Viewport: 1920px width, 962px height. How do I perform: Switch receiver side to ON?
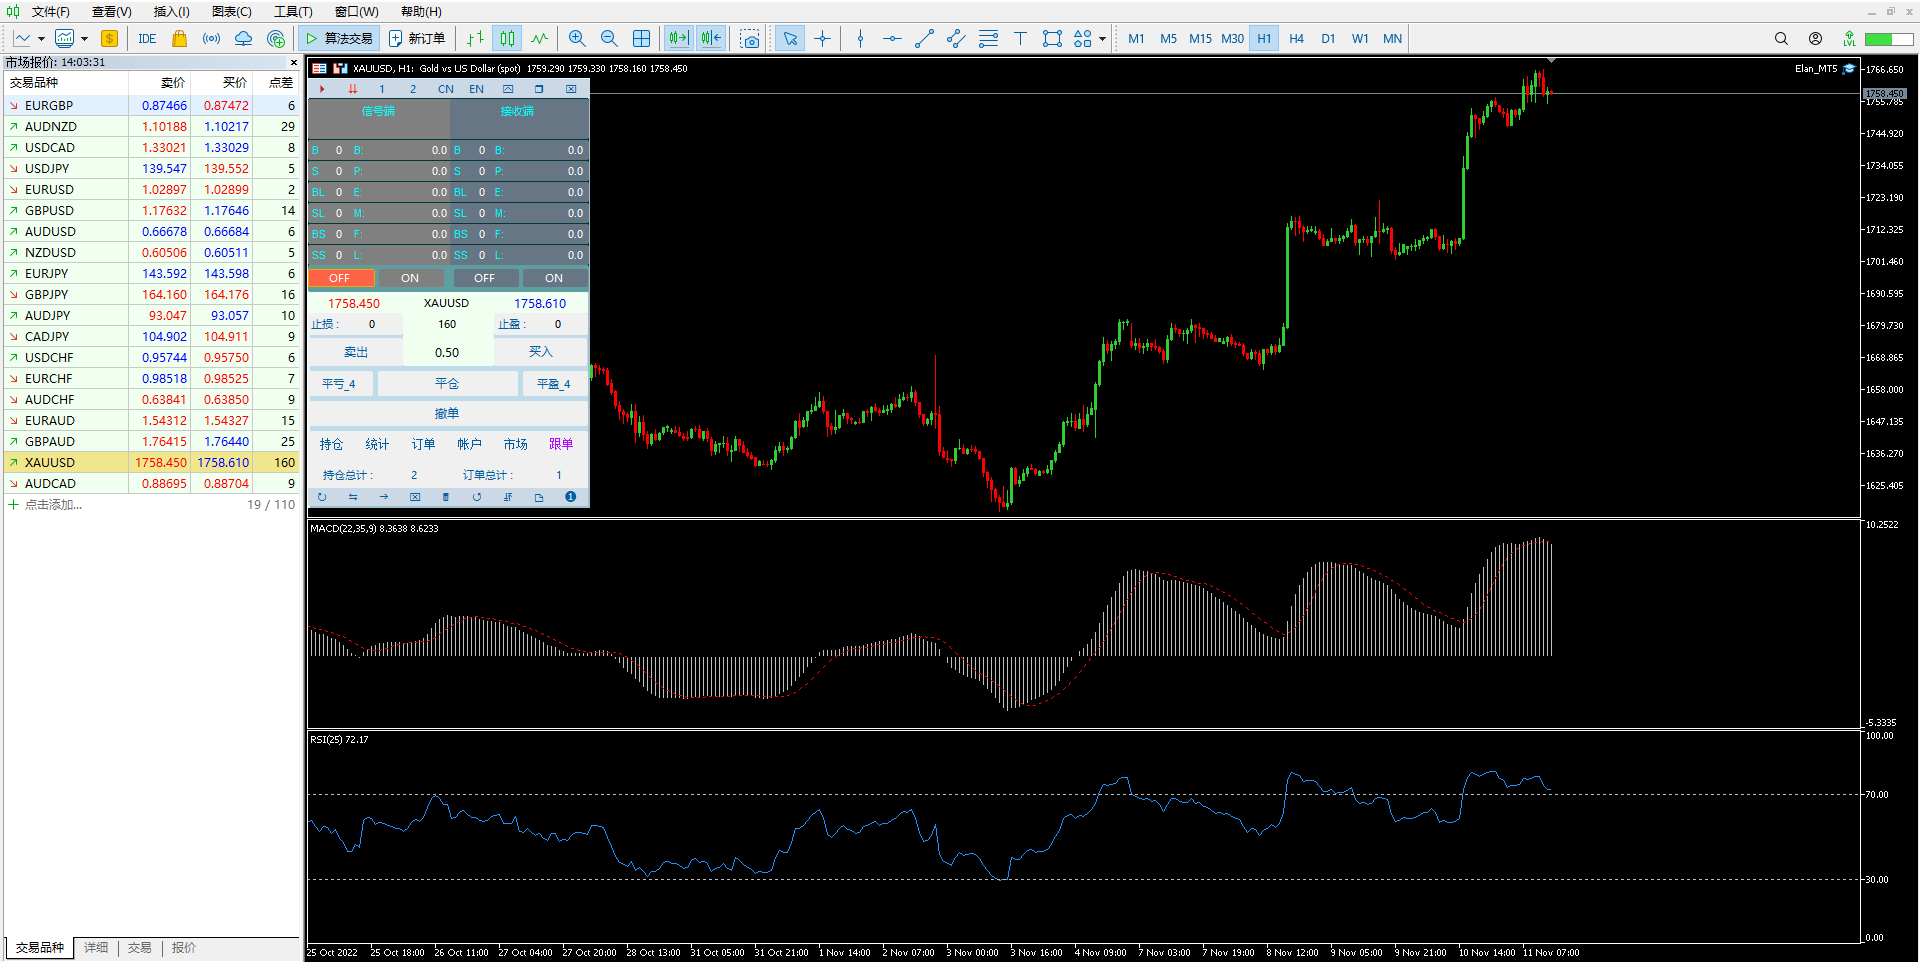[x=554, y=278]
